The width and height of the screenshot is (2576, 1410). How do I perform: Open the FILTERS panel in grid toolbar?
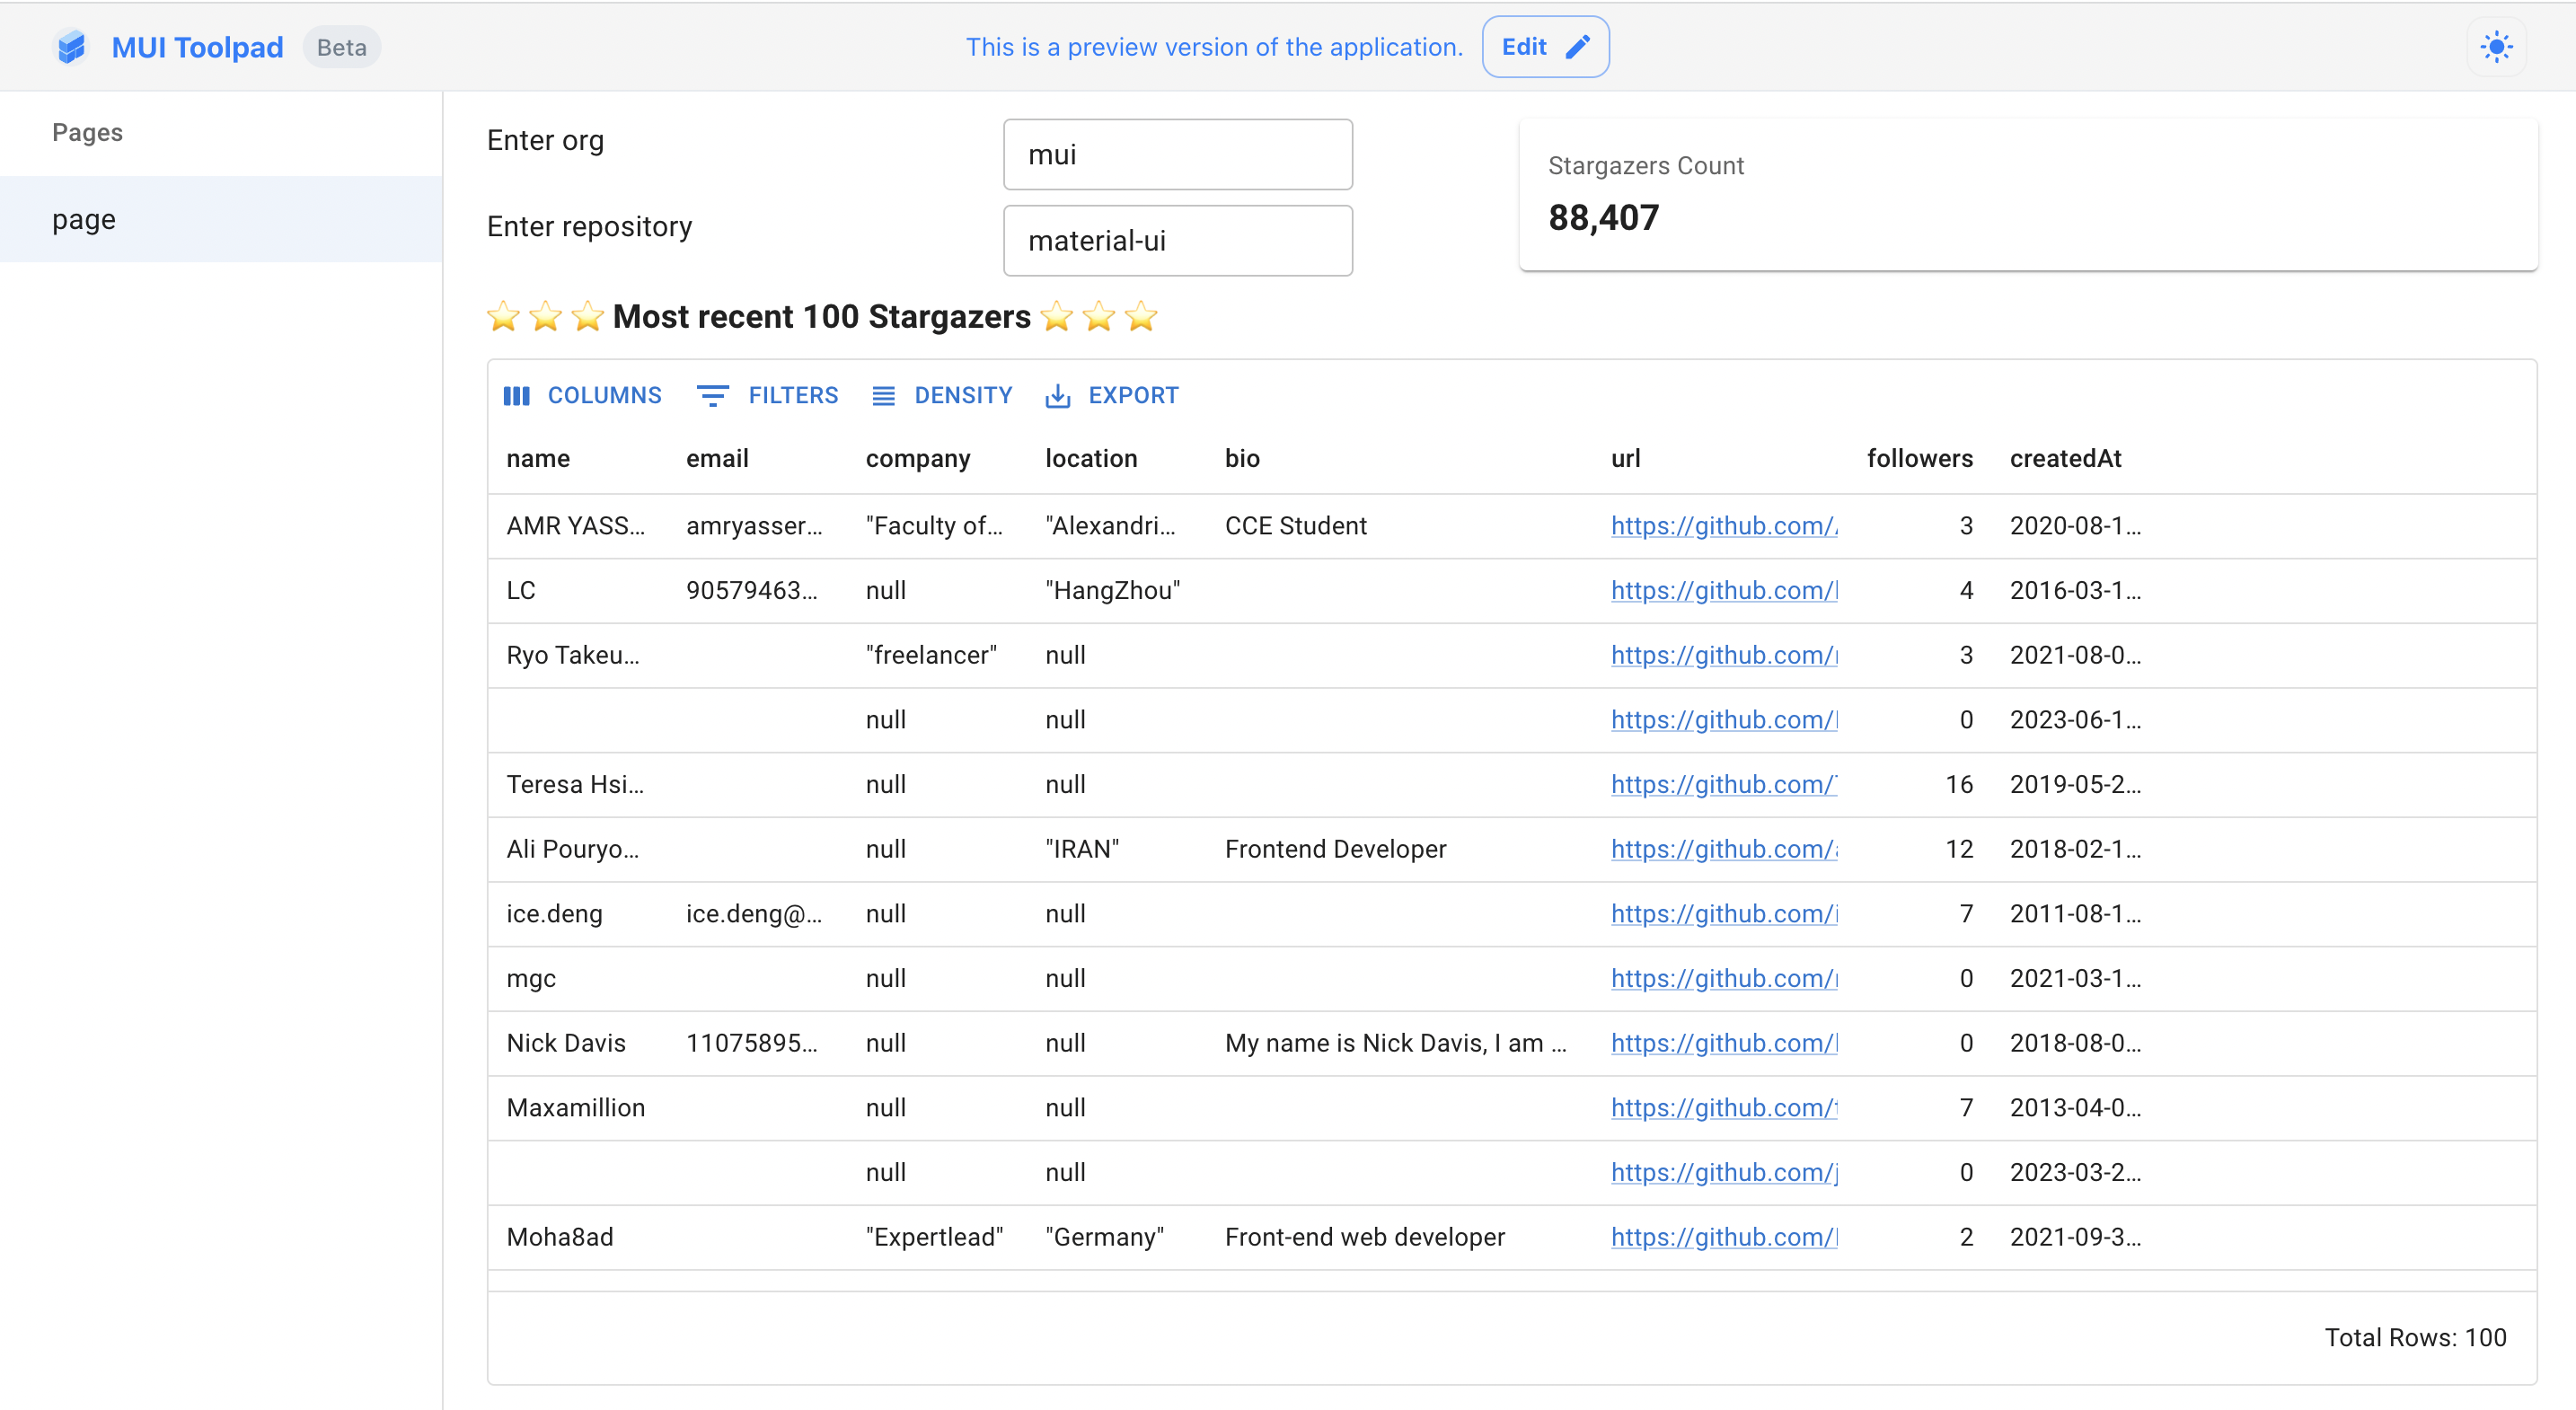(x=768, y=396)
